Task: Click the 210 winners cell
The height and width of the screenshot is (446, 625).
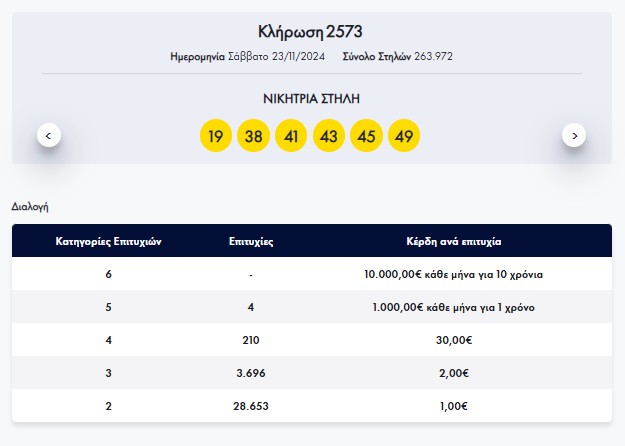Action: [x=251, y=340]
